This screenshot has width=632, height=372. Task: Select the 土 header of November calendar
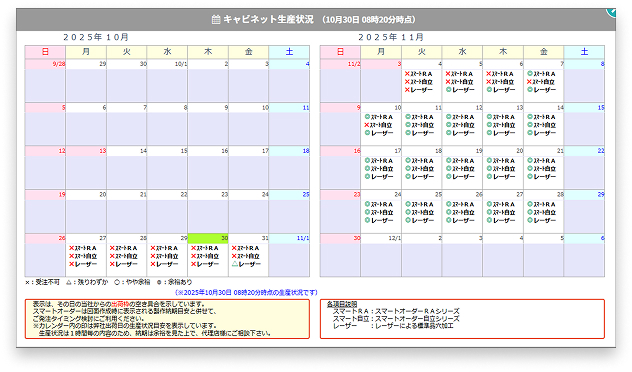[584, 52]
